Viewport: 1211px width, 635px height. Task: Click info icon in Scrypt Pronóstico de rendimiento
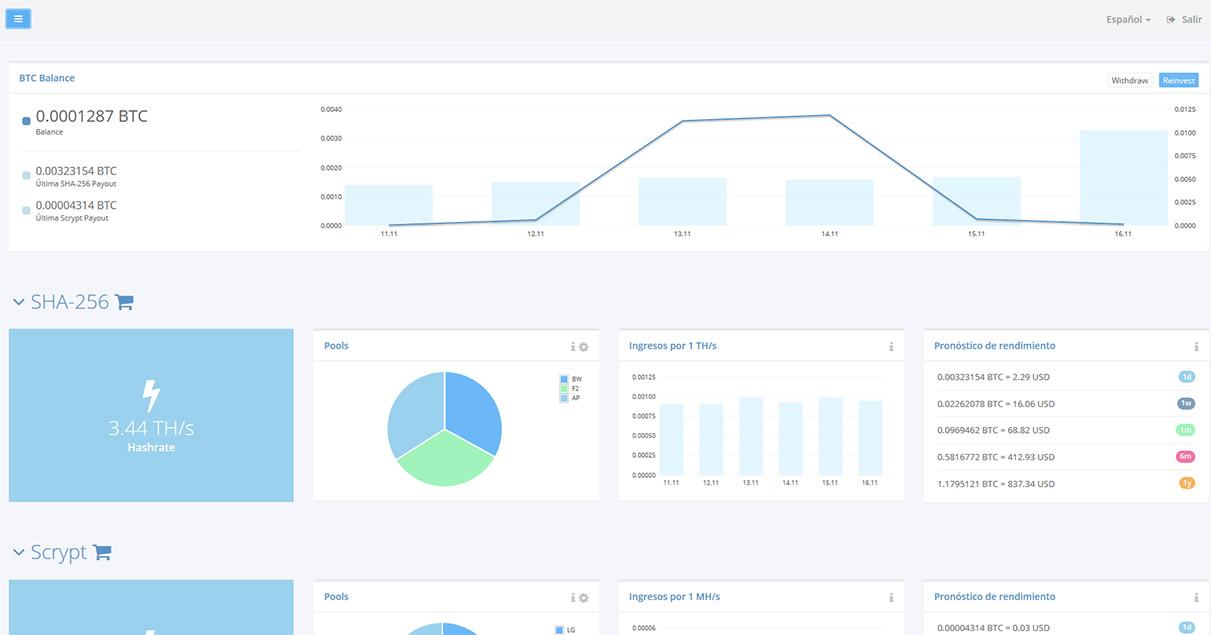pos(1196,597)
